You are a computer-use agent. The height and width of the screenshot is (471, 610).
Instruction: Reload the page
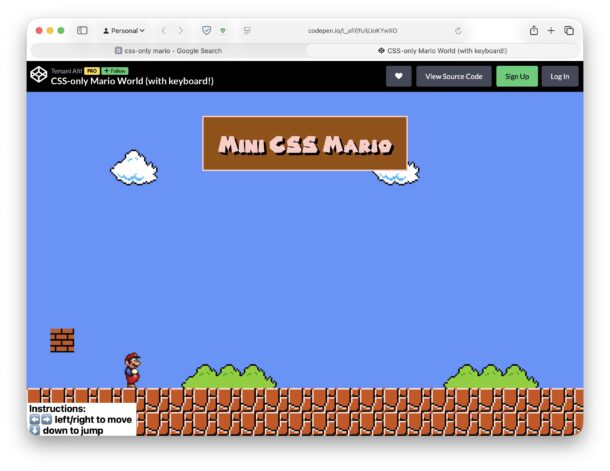pyautogui.click(x=458, y=31)
